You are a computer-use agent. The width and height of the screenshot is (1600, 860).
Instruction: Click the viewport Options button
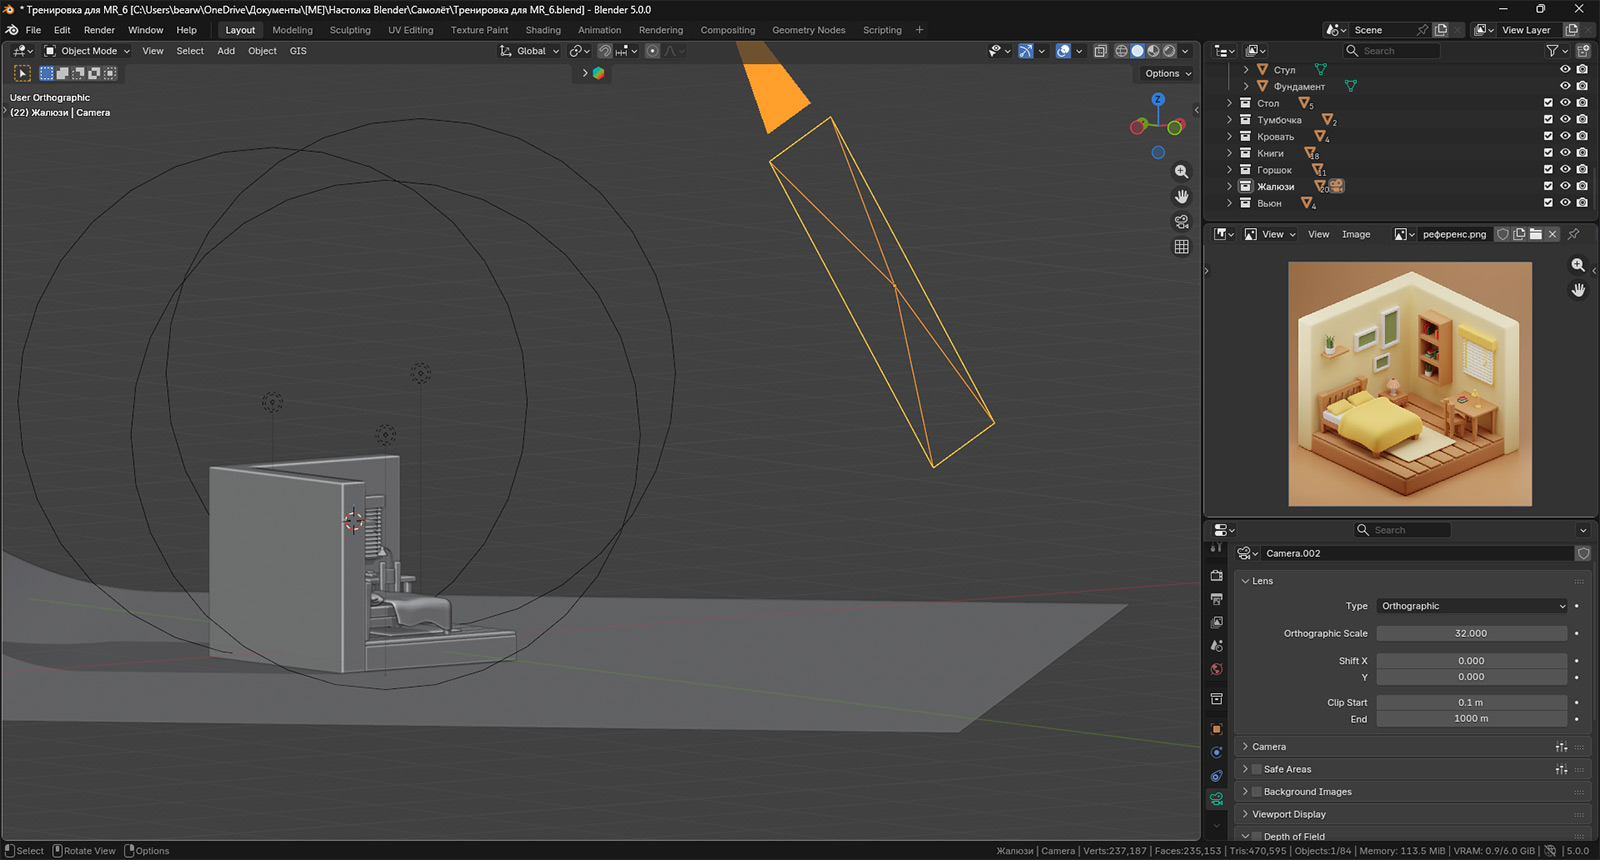(1167, 73)
